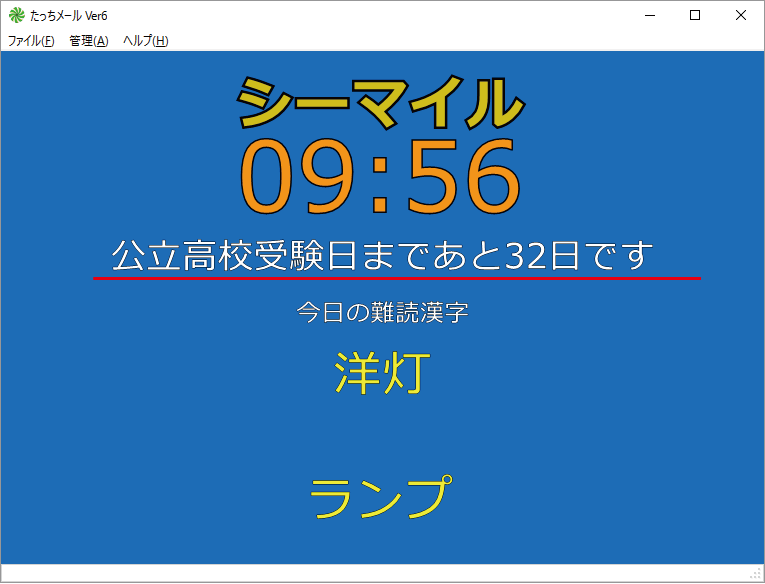This screenshot has height=584, width=765.
Task: Click the white status bar at the bottom
Action: (380, 573)
